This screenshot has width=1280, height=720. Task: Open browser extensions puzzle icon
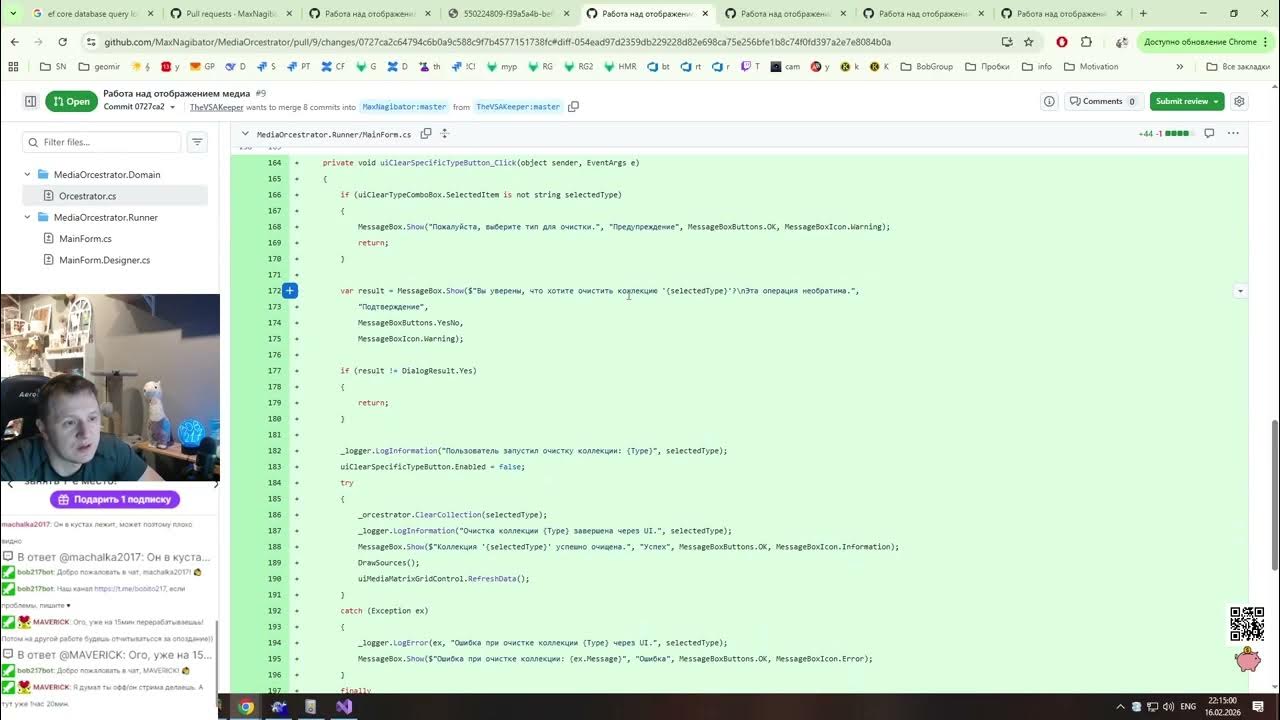[x=1086, y=42]
